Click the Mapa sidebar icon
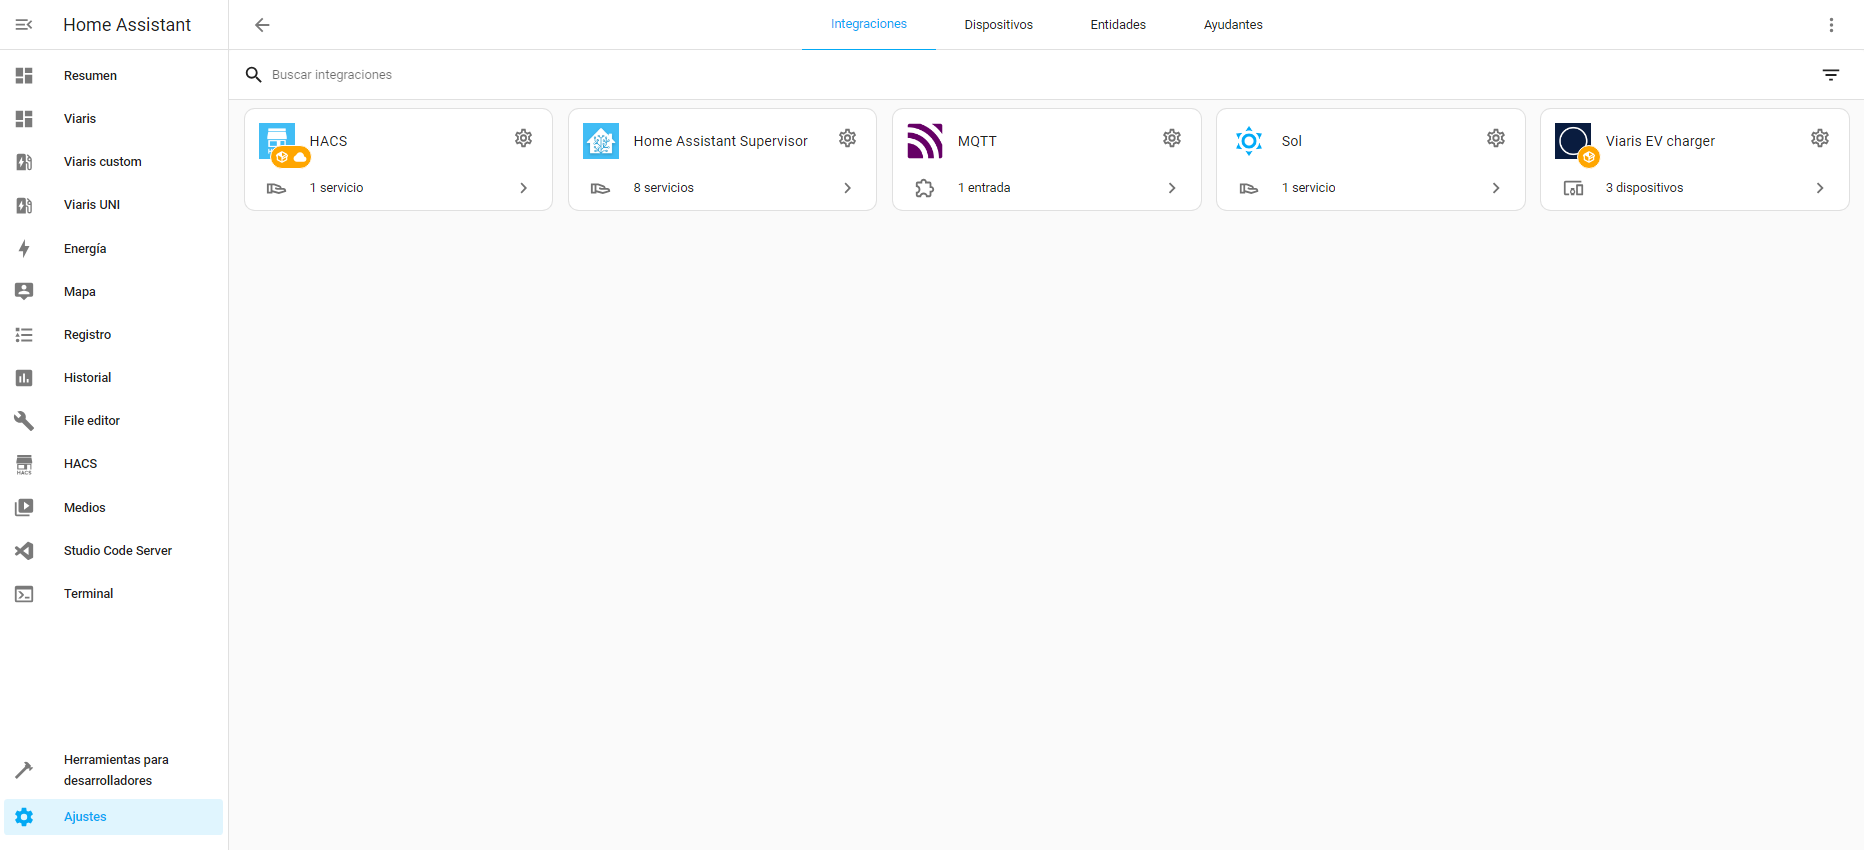 24,292
